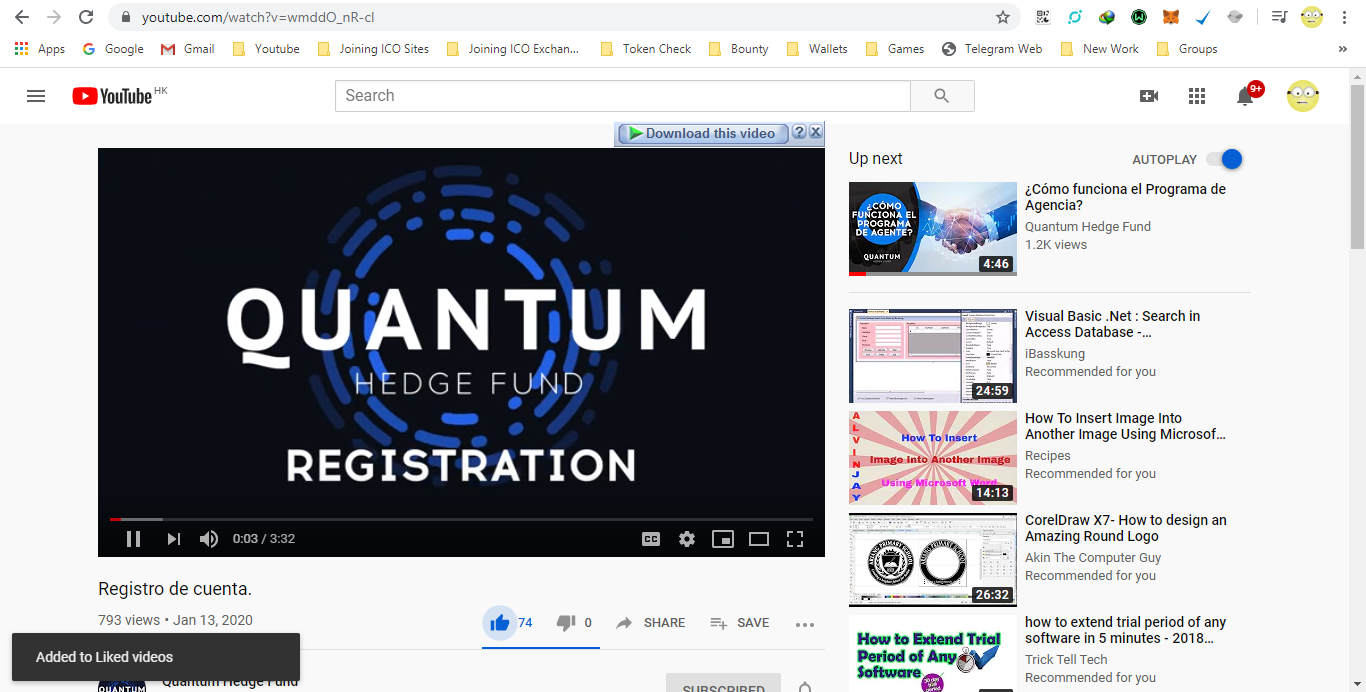This screenshot has height=692, width=1366.
Task: Open the player settings gear
Action: point(687,539)
